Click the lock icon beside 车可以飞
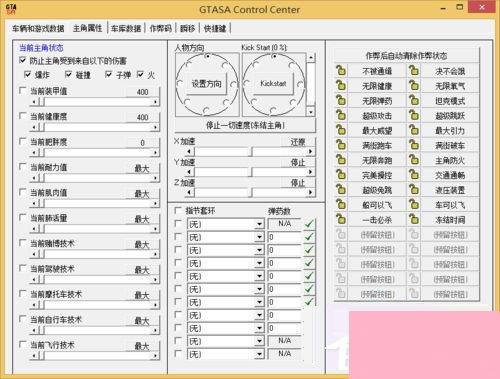 414,205
